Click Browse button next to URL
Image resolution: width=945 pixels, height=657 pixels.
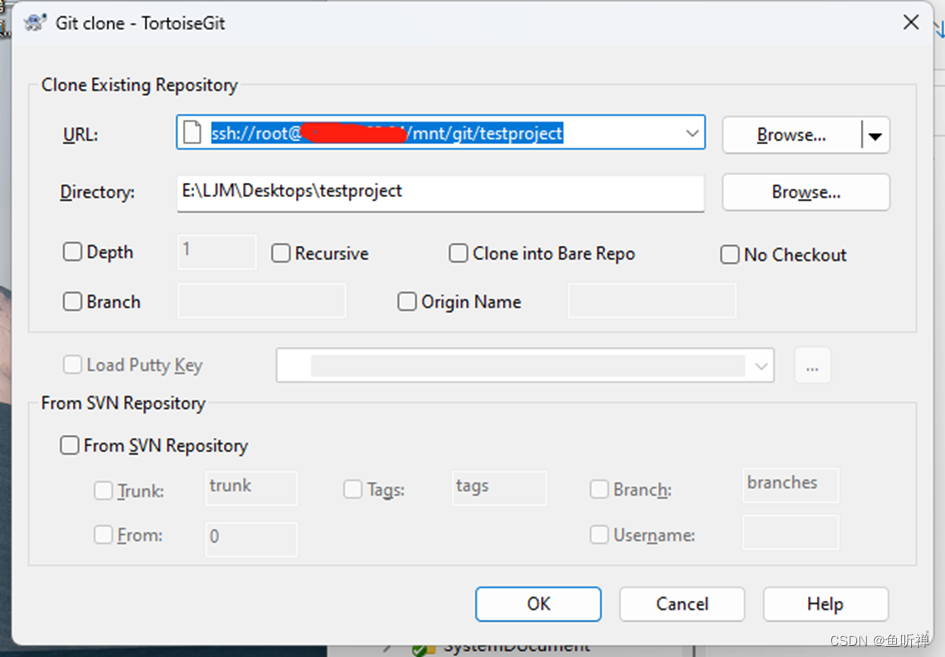pos(791,135)
